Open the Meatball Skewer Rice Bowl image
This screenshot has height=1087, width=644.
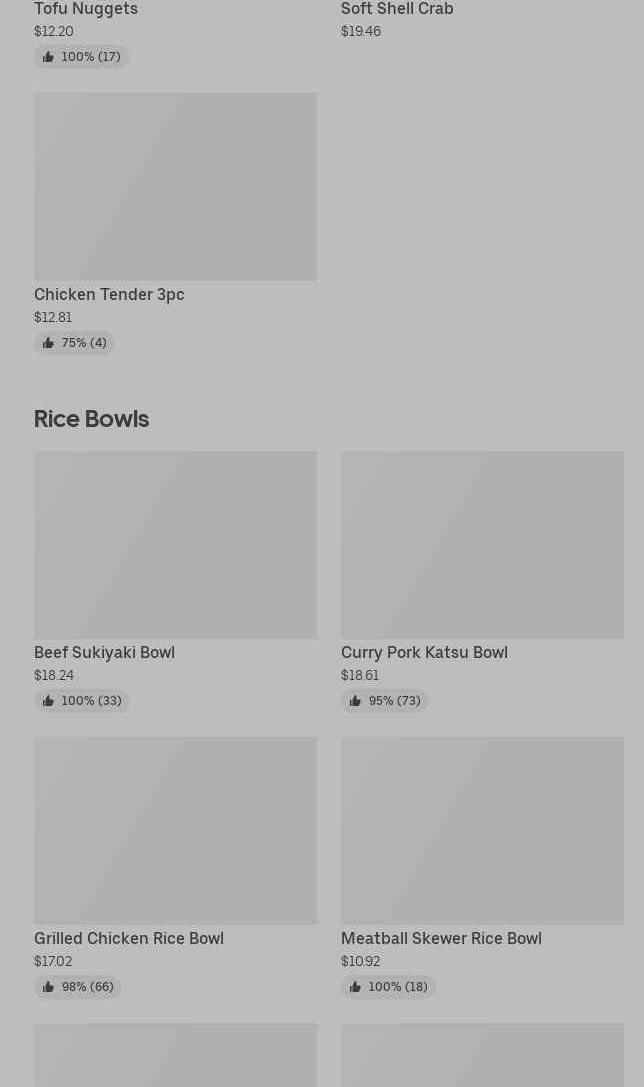click(482, 831)
